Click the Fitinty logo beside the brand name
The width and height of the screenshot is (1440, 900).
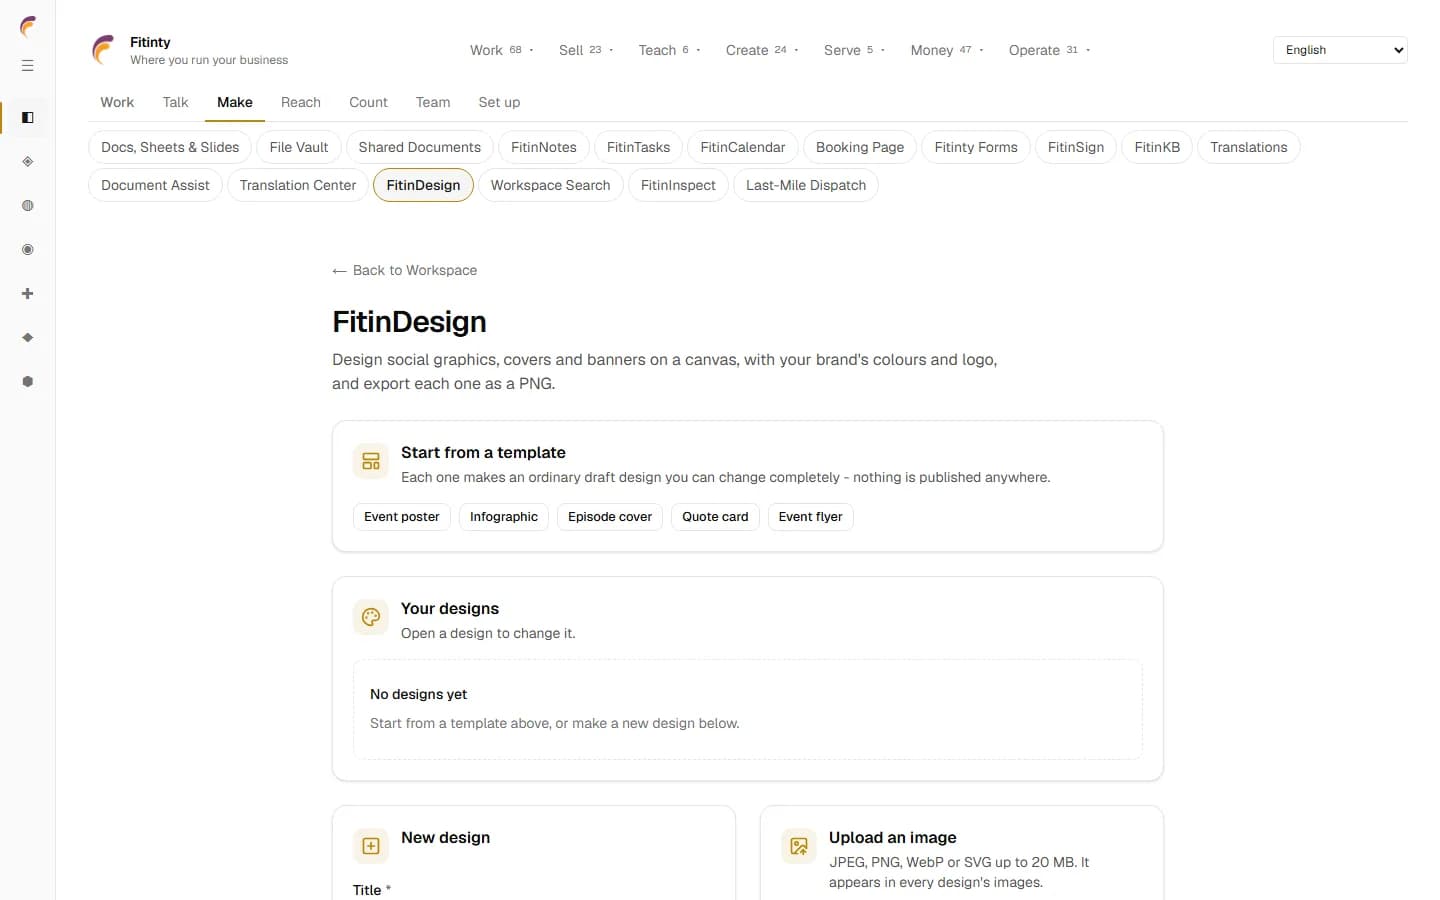point(104,50)
